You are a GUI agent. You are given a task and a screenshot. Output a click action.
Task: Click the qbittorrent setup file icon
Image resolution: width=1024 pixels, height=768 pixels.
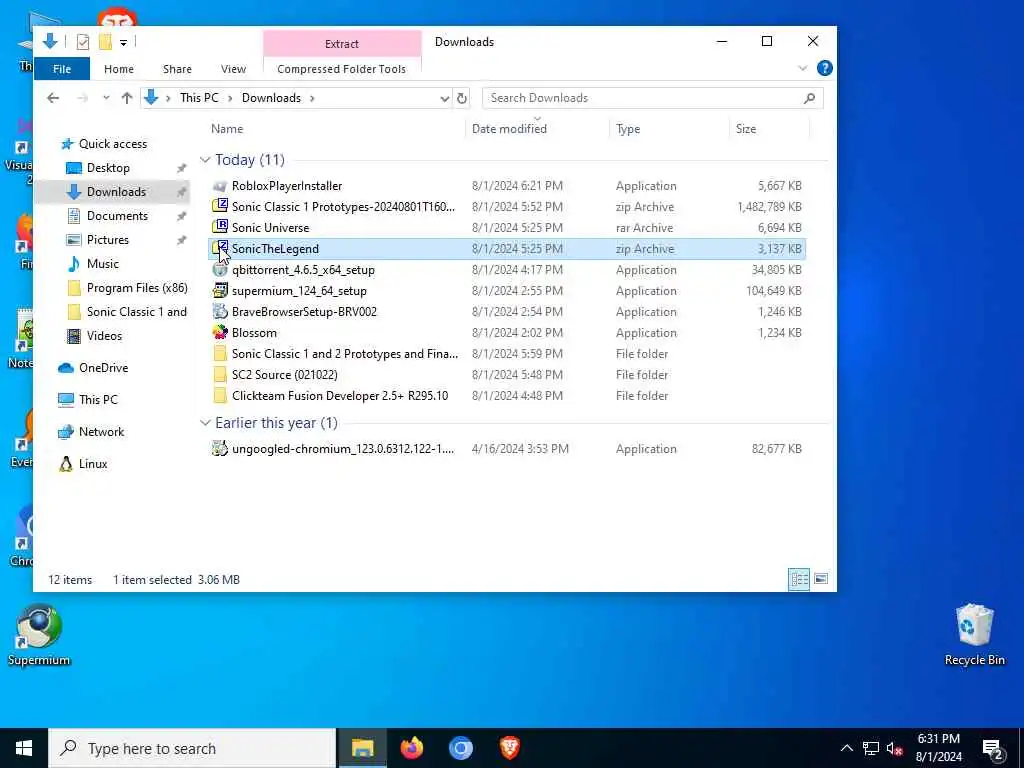[220, 270]
